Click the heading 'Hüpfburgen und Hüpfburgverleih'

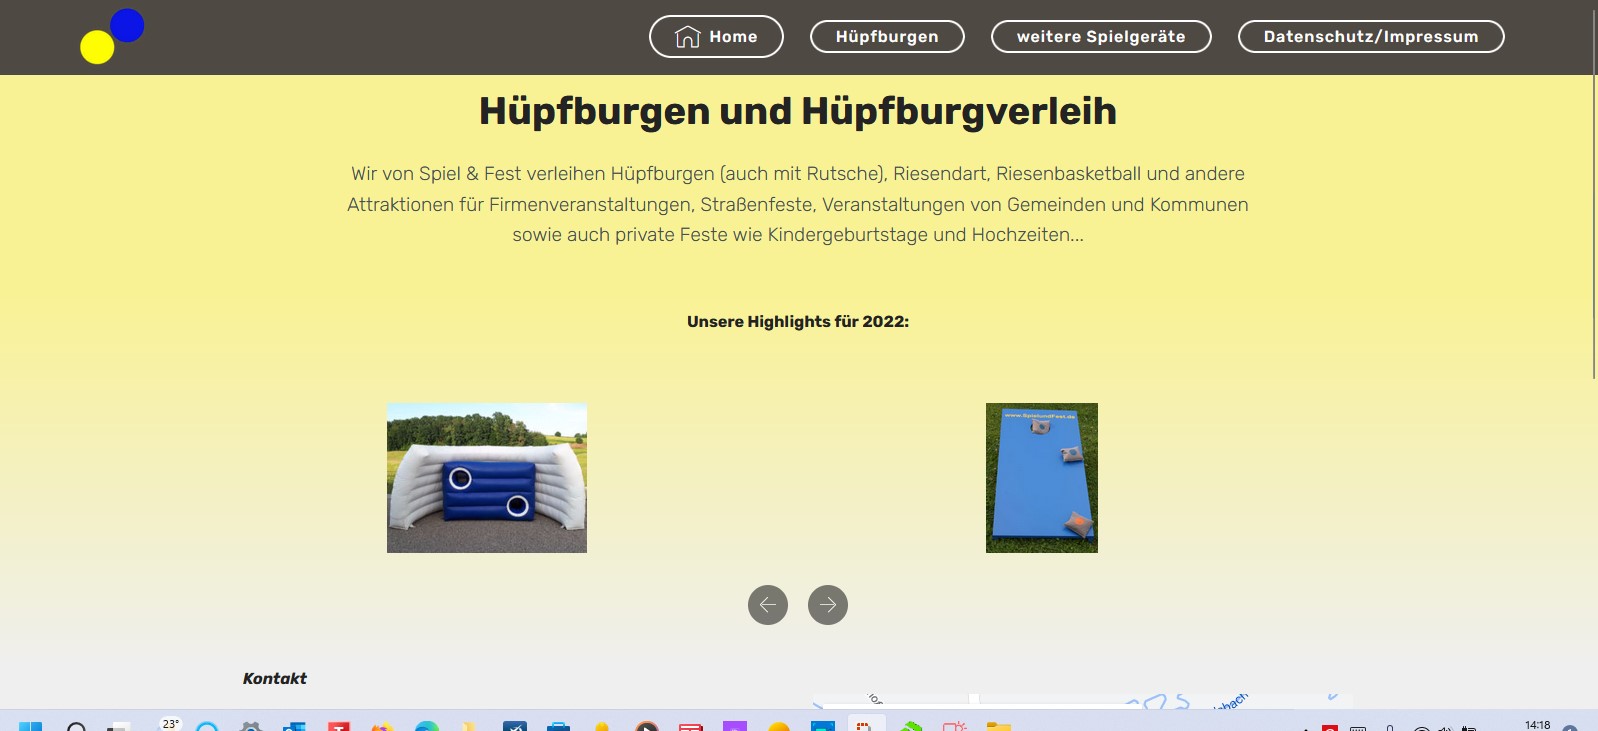(x=798, y=111)
